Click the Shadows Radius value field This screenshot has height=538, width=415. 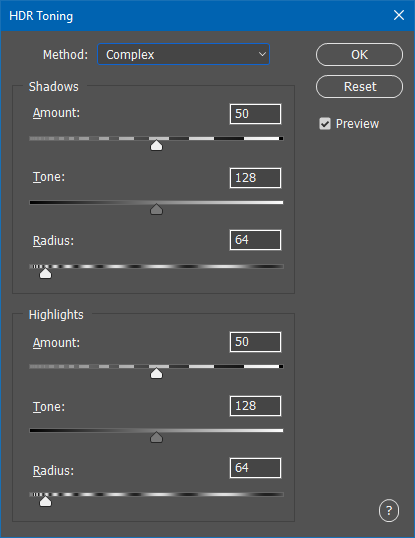click(x=255, y=240)
